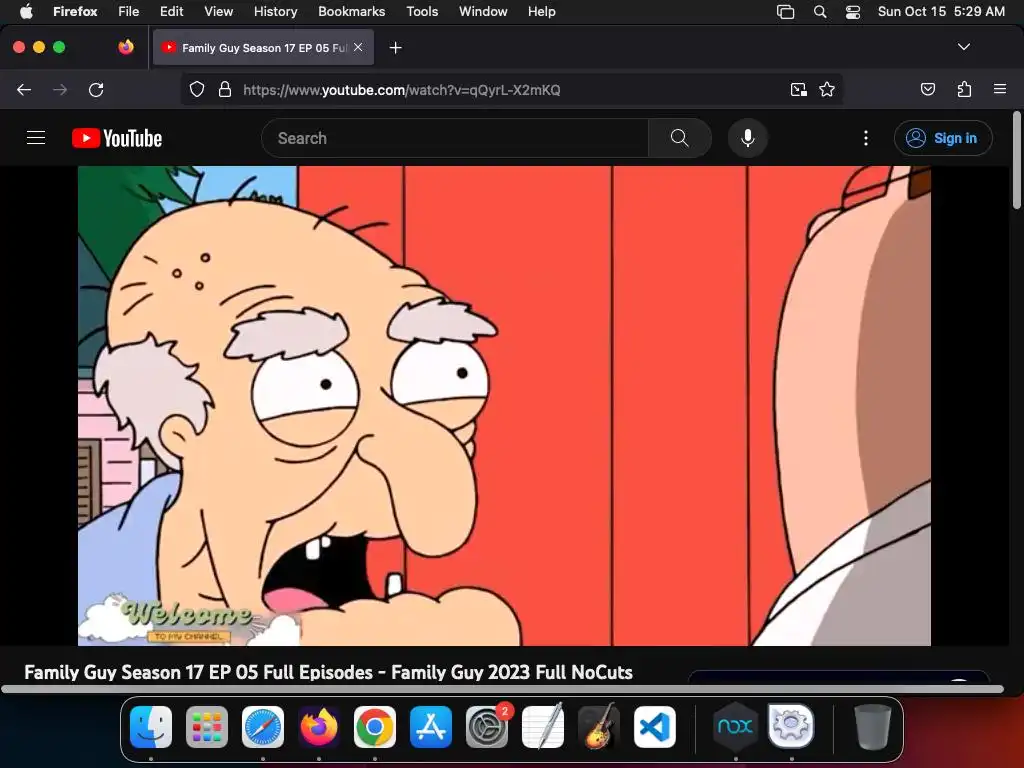The image size is (1024, 768).
Task: Open the Firefox app menu
Action: click(x=75, y=11)
